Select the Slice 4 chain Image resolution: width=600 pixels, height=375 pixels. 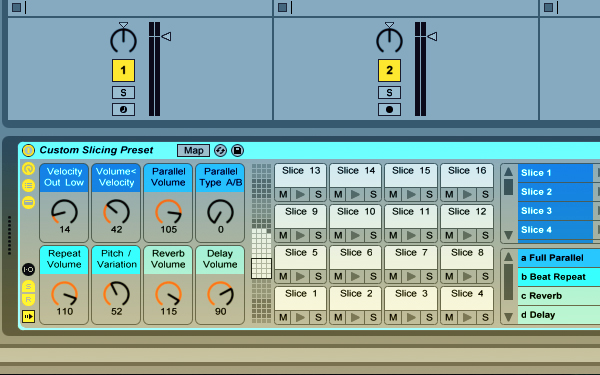coord(555,230)
